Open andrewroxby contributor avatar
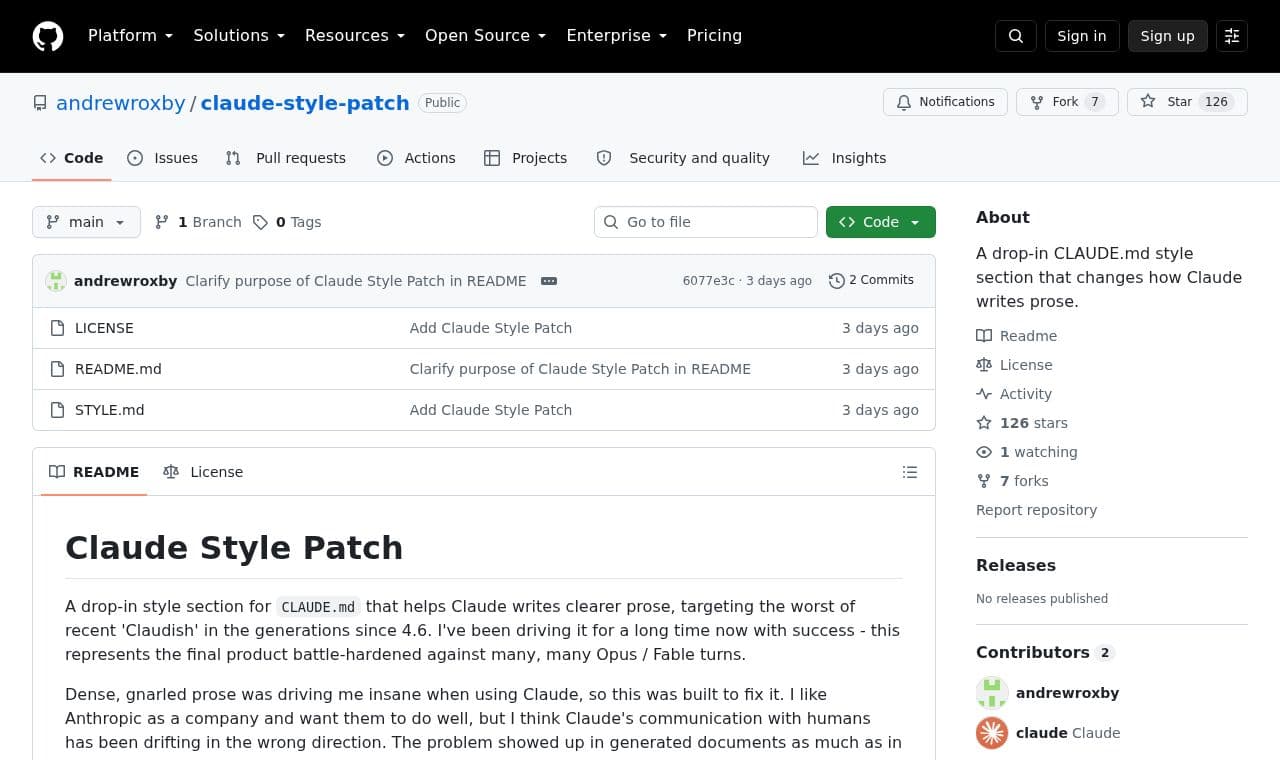1280x760 pixels. click(992, 693)
